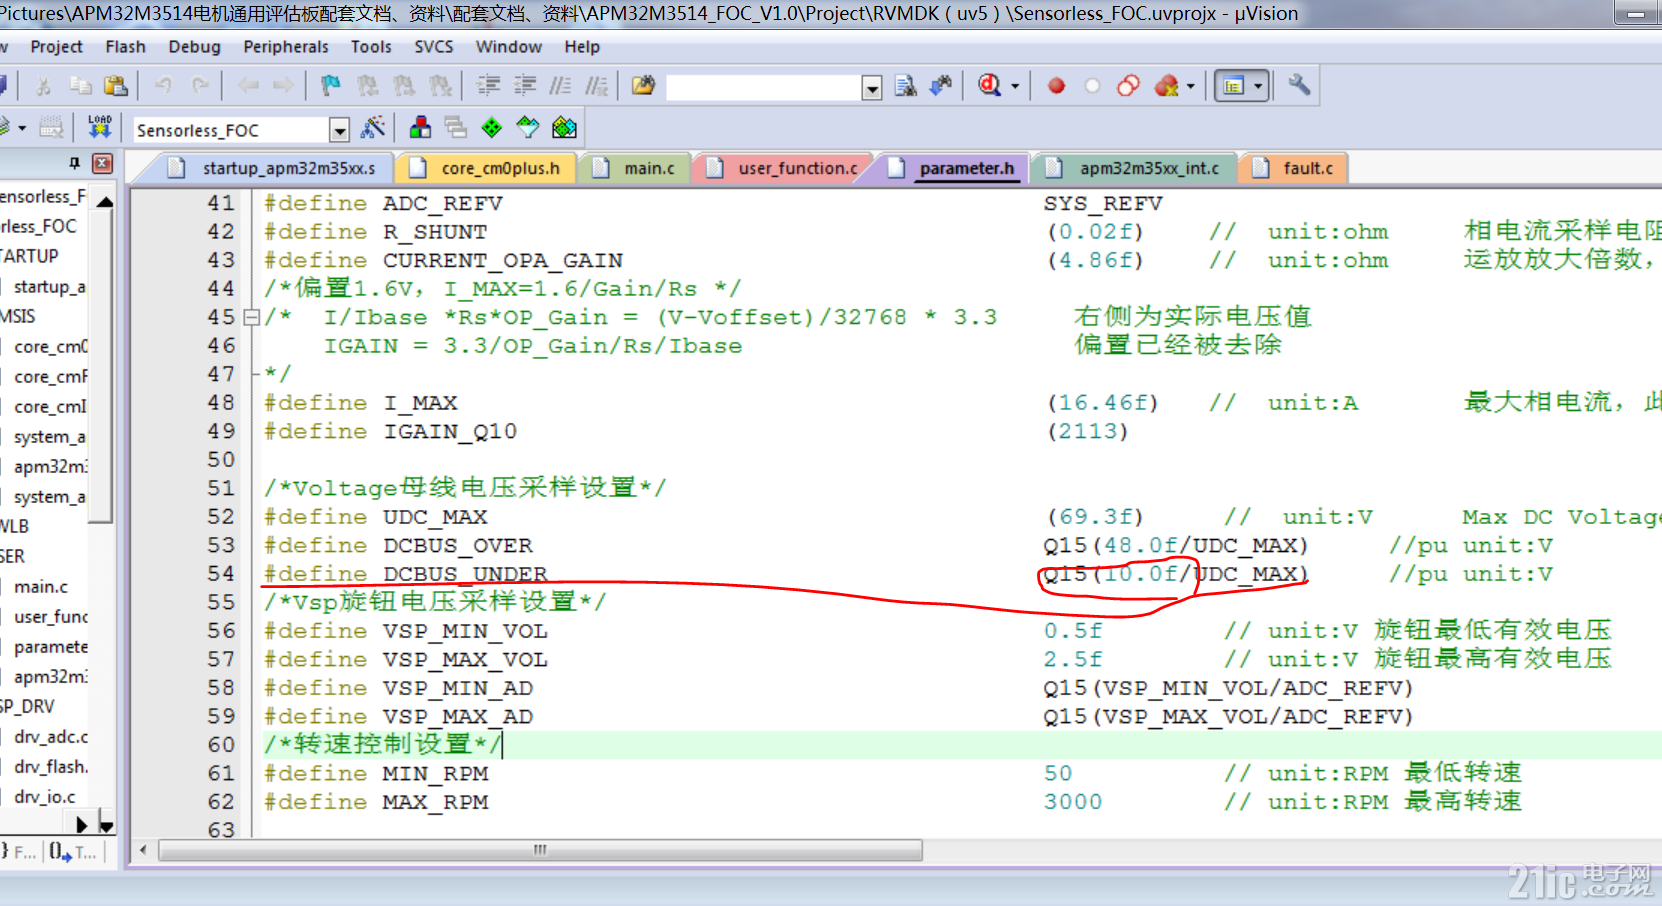Unindent selected lines icon
This screenshot has width=1662, height=906.
click(x=524, y=87)
